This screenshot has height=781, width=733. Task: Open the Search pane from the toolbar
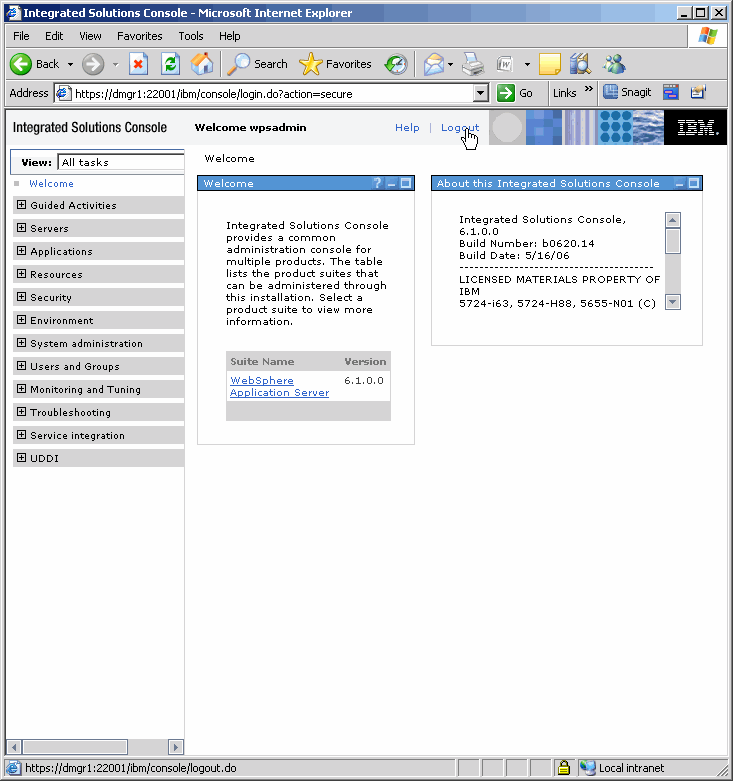coord(258,64)
